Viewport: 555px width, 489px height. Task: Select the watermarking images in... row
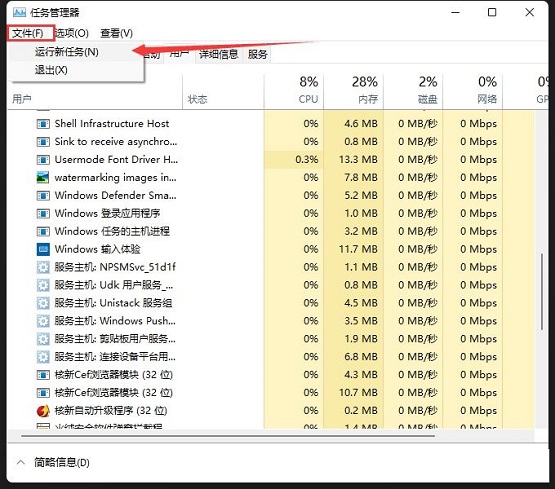point(271,178)
